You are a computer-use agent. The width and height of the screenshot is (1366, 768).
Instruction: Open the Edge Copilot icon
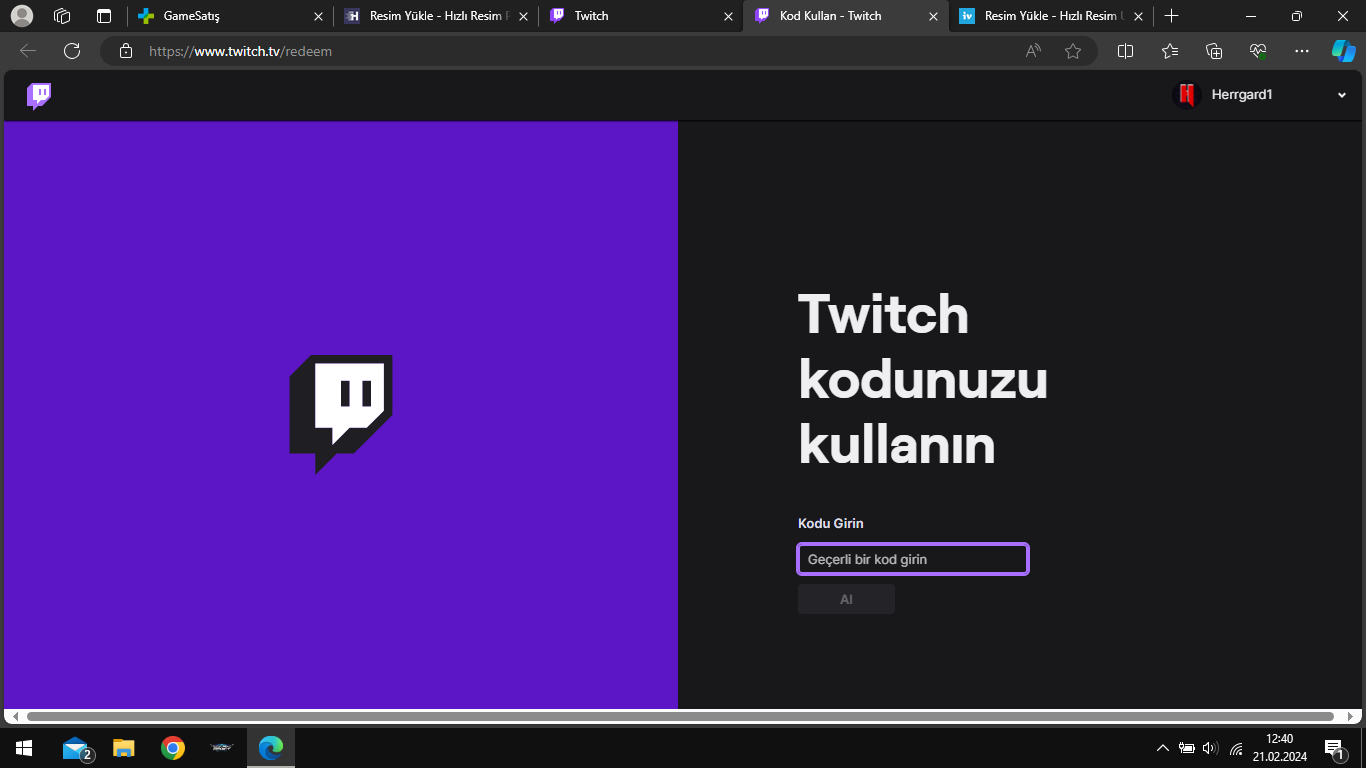1343,51
